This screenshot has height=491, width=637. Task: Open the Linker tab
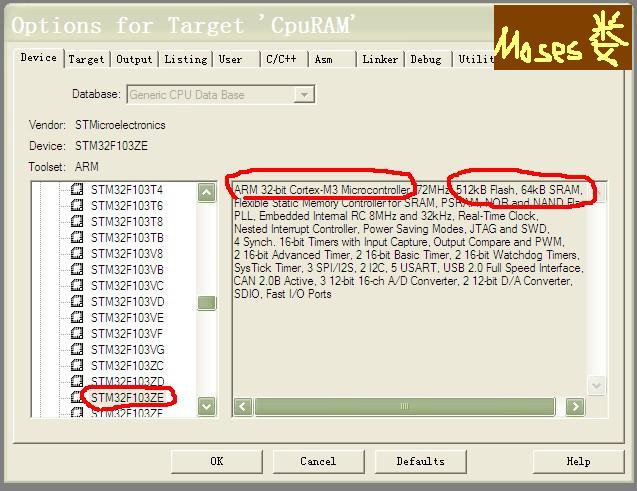click(x=380, y=60)
